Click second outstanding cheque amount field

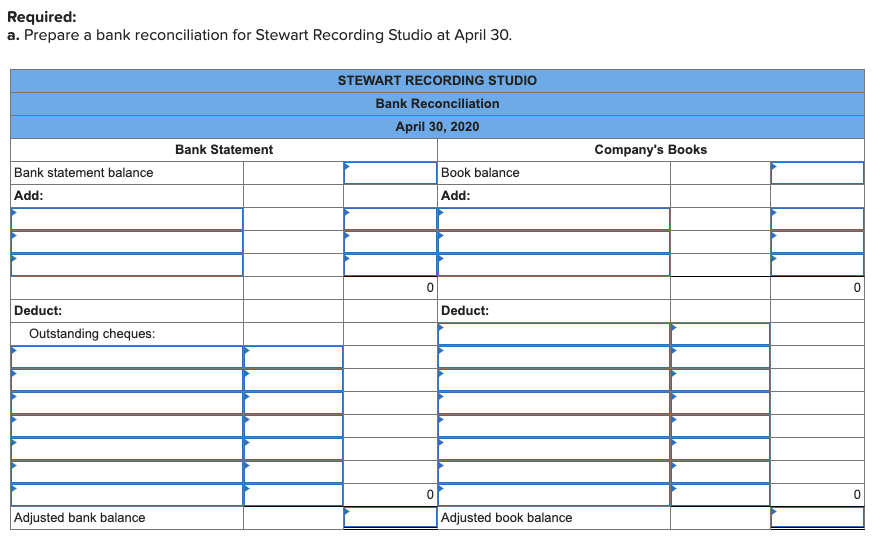(293, 381)
